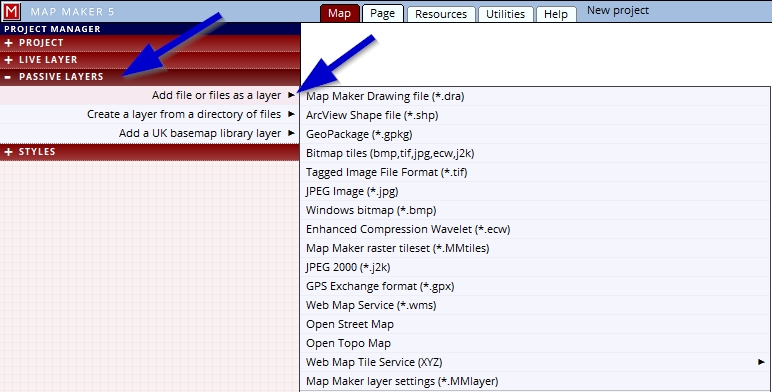Click the PROJECT MANAGER panel header
Viewport: 772px width, 392px height.
pyautogui.click(x=150, y=29)
